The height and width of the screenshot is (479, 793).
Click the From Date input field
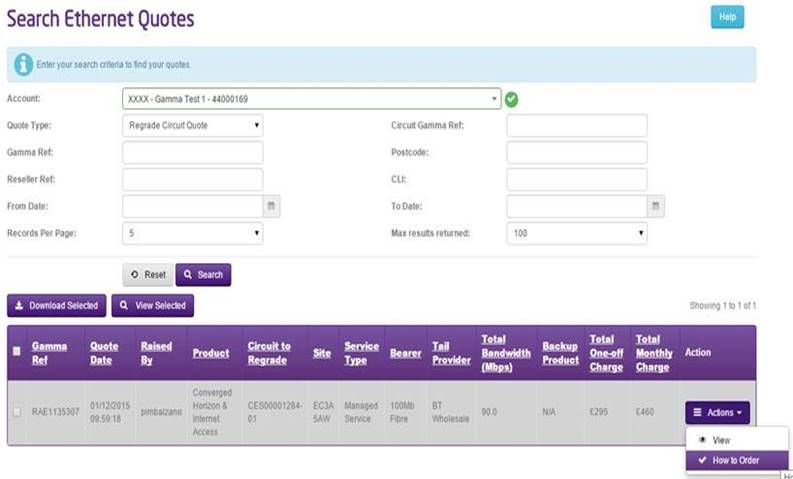tap(193, 206)
